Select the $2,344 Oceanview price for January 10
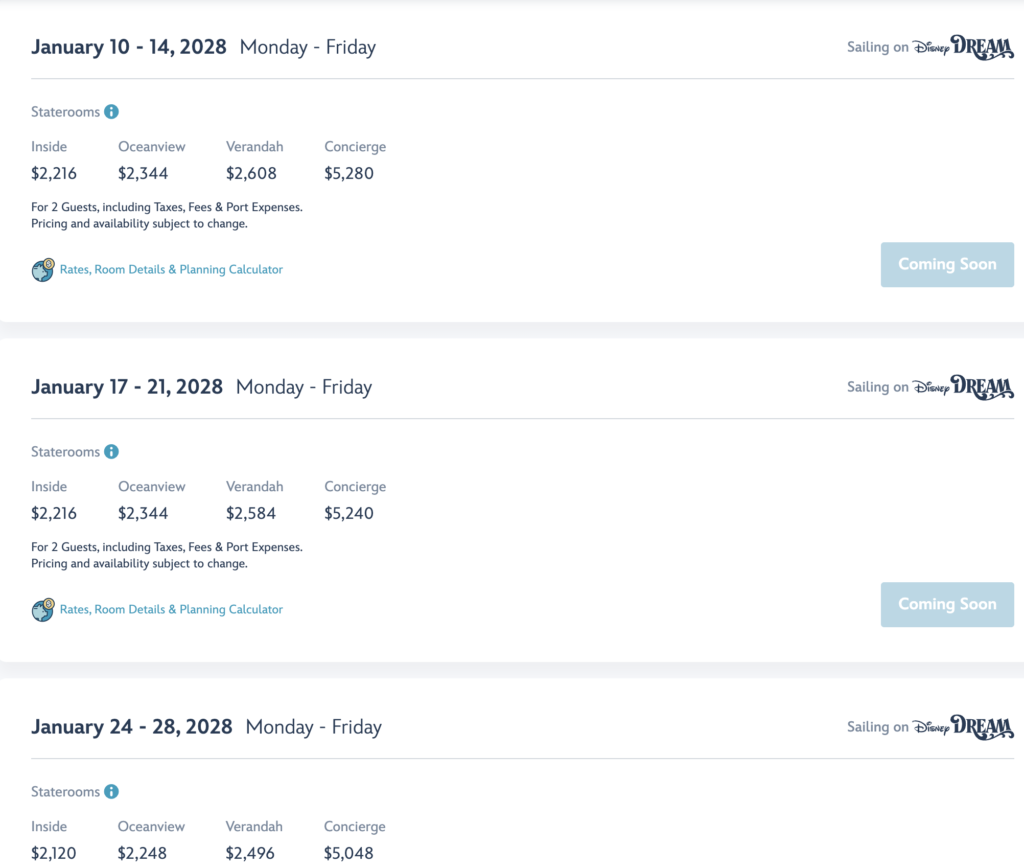 [x=143, y=174]
